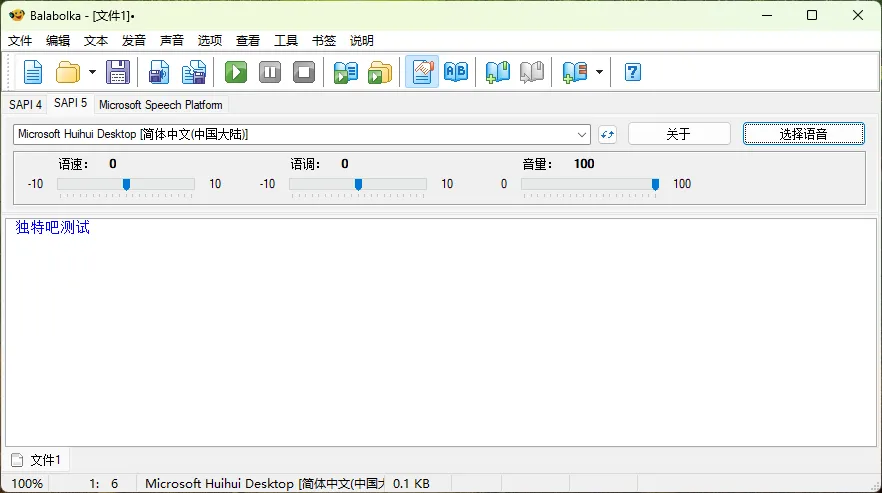Image resolution: width=882 pixels, height=493 pixels.
Task: Click in the text editor after 独特吧测试
Action: 92,227
